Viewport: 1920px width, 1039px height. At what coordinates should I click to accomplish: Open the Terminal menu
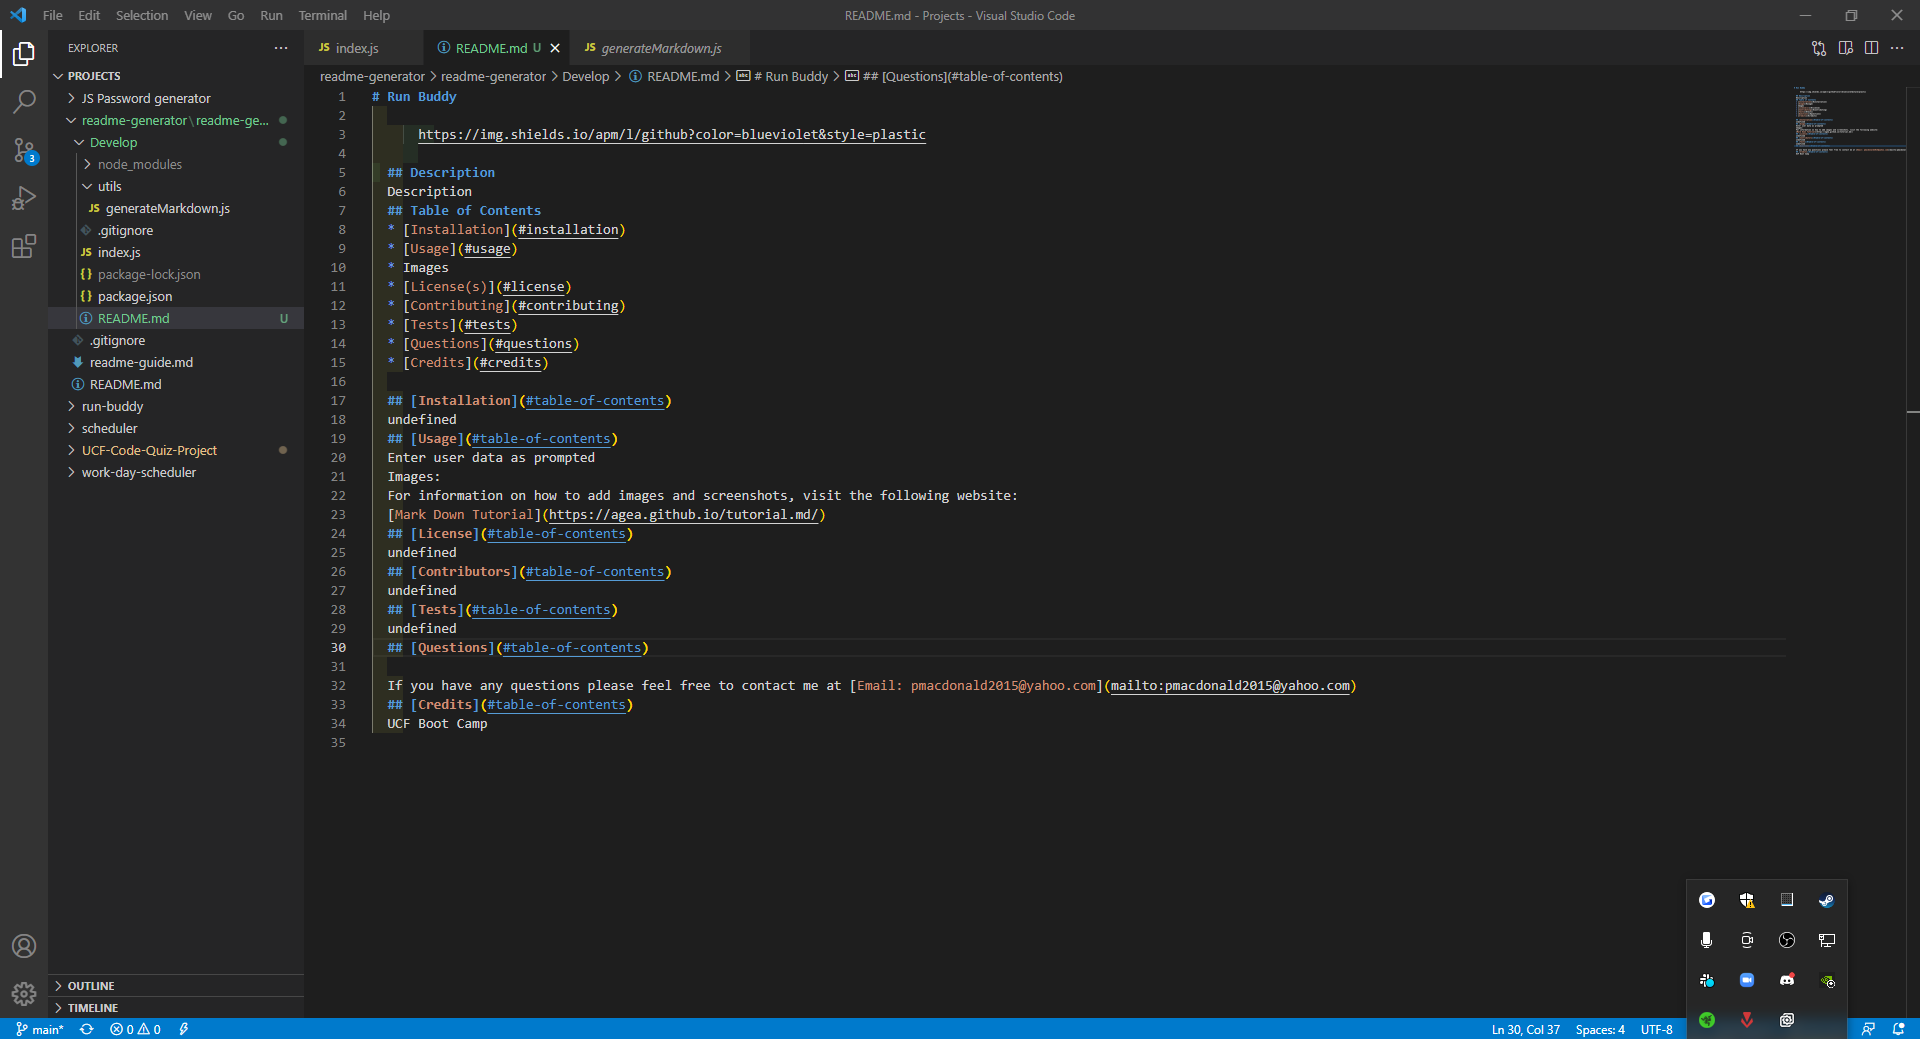322,15
